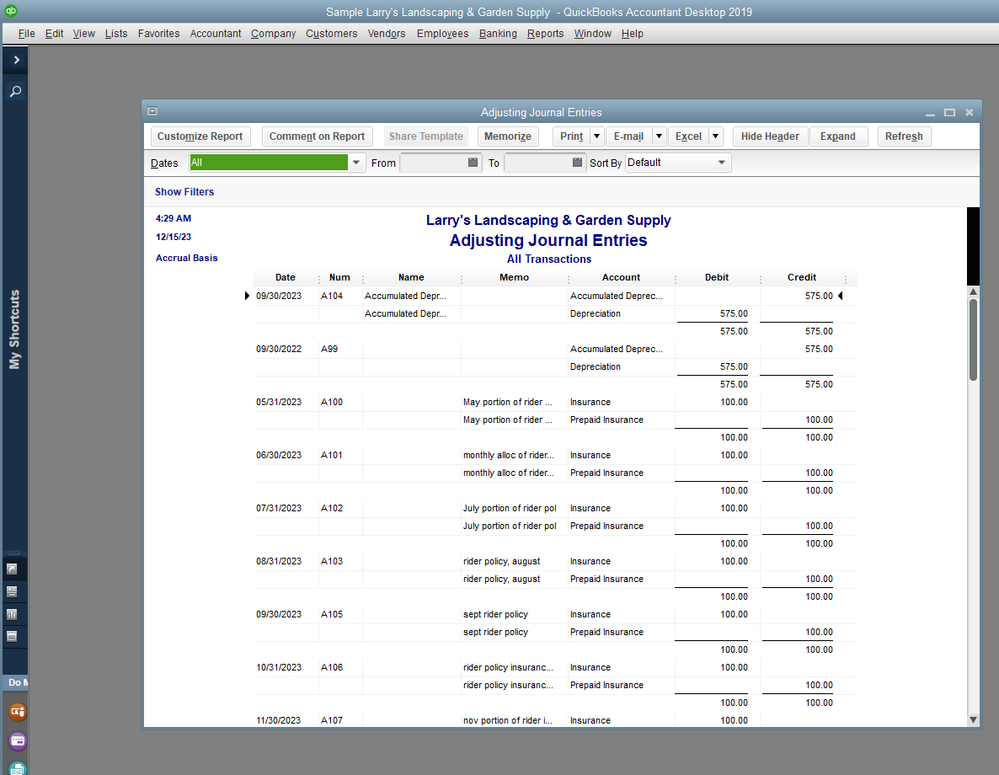Open the Reports menu
Viewport: 999px width, 775px height.
(545, 33)
